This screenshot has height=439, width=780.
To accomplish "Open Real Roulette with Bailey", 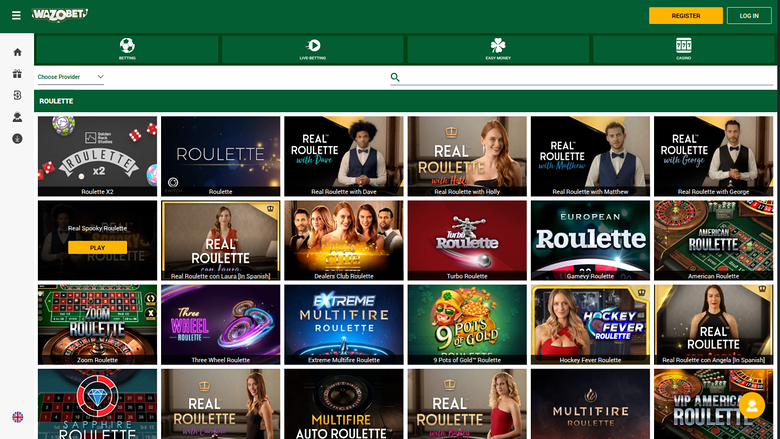I will click(x=467, y=404).
